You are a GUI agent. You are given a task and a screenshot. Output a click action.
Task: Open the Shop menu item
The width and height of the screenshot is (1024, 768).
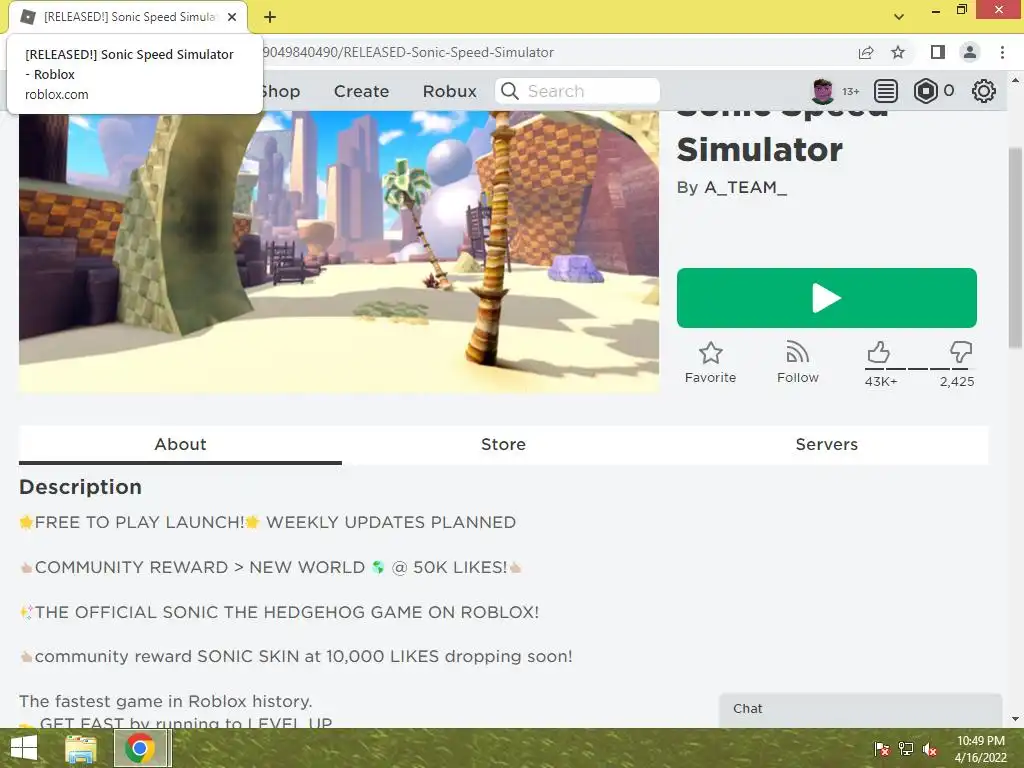click(x=280, y=91)
